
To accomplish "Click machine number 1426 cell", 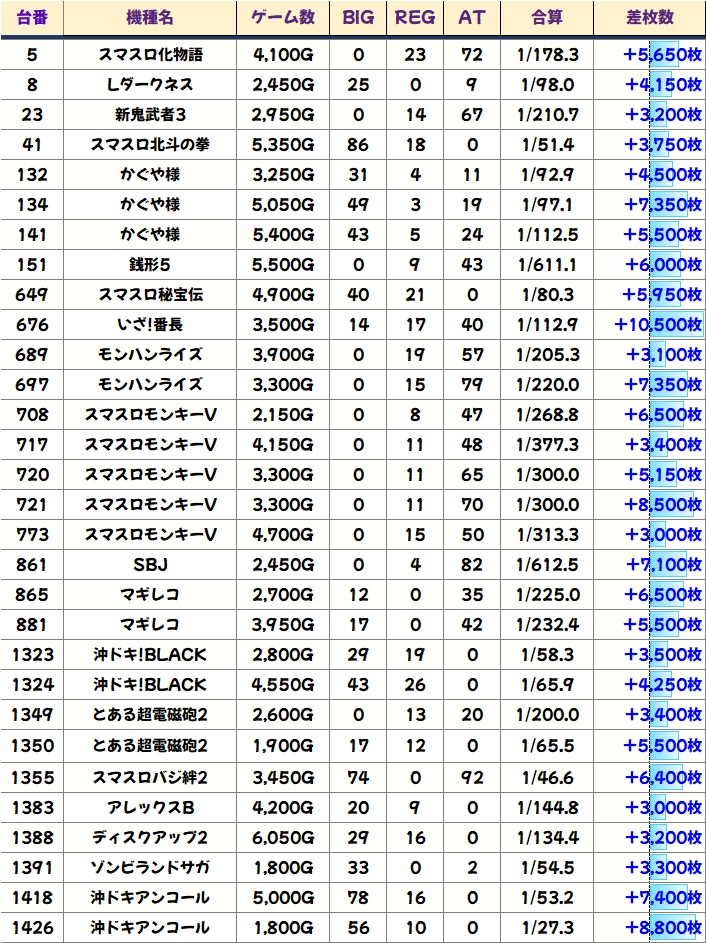I will coord(32,926).
